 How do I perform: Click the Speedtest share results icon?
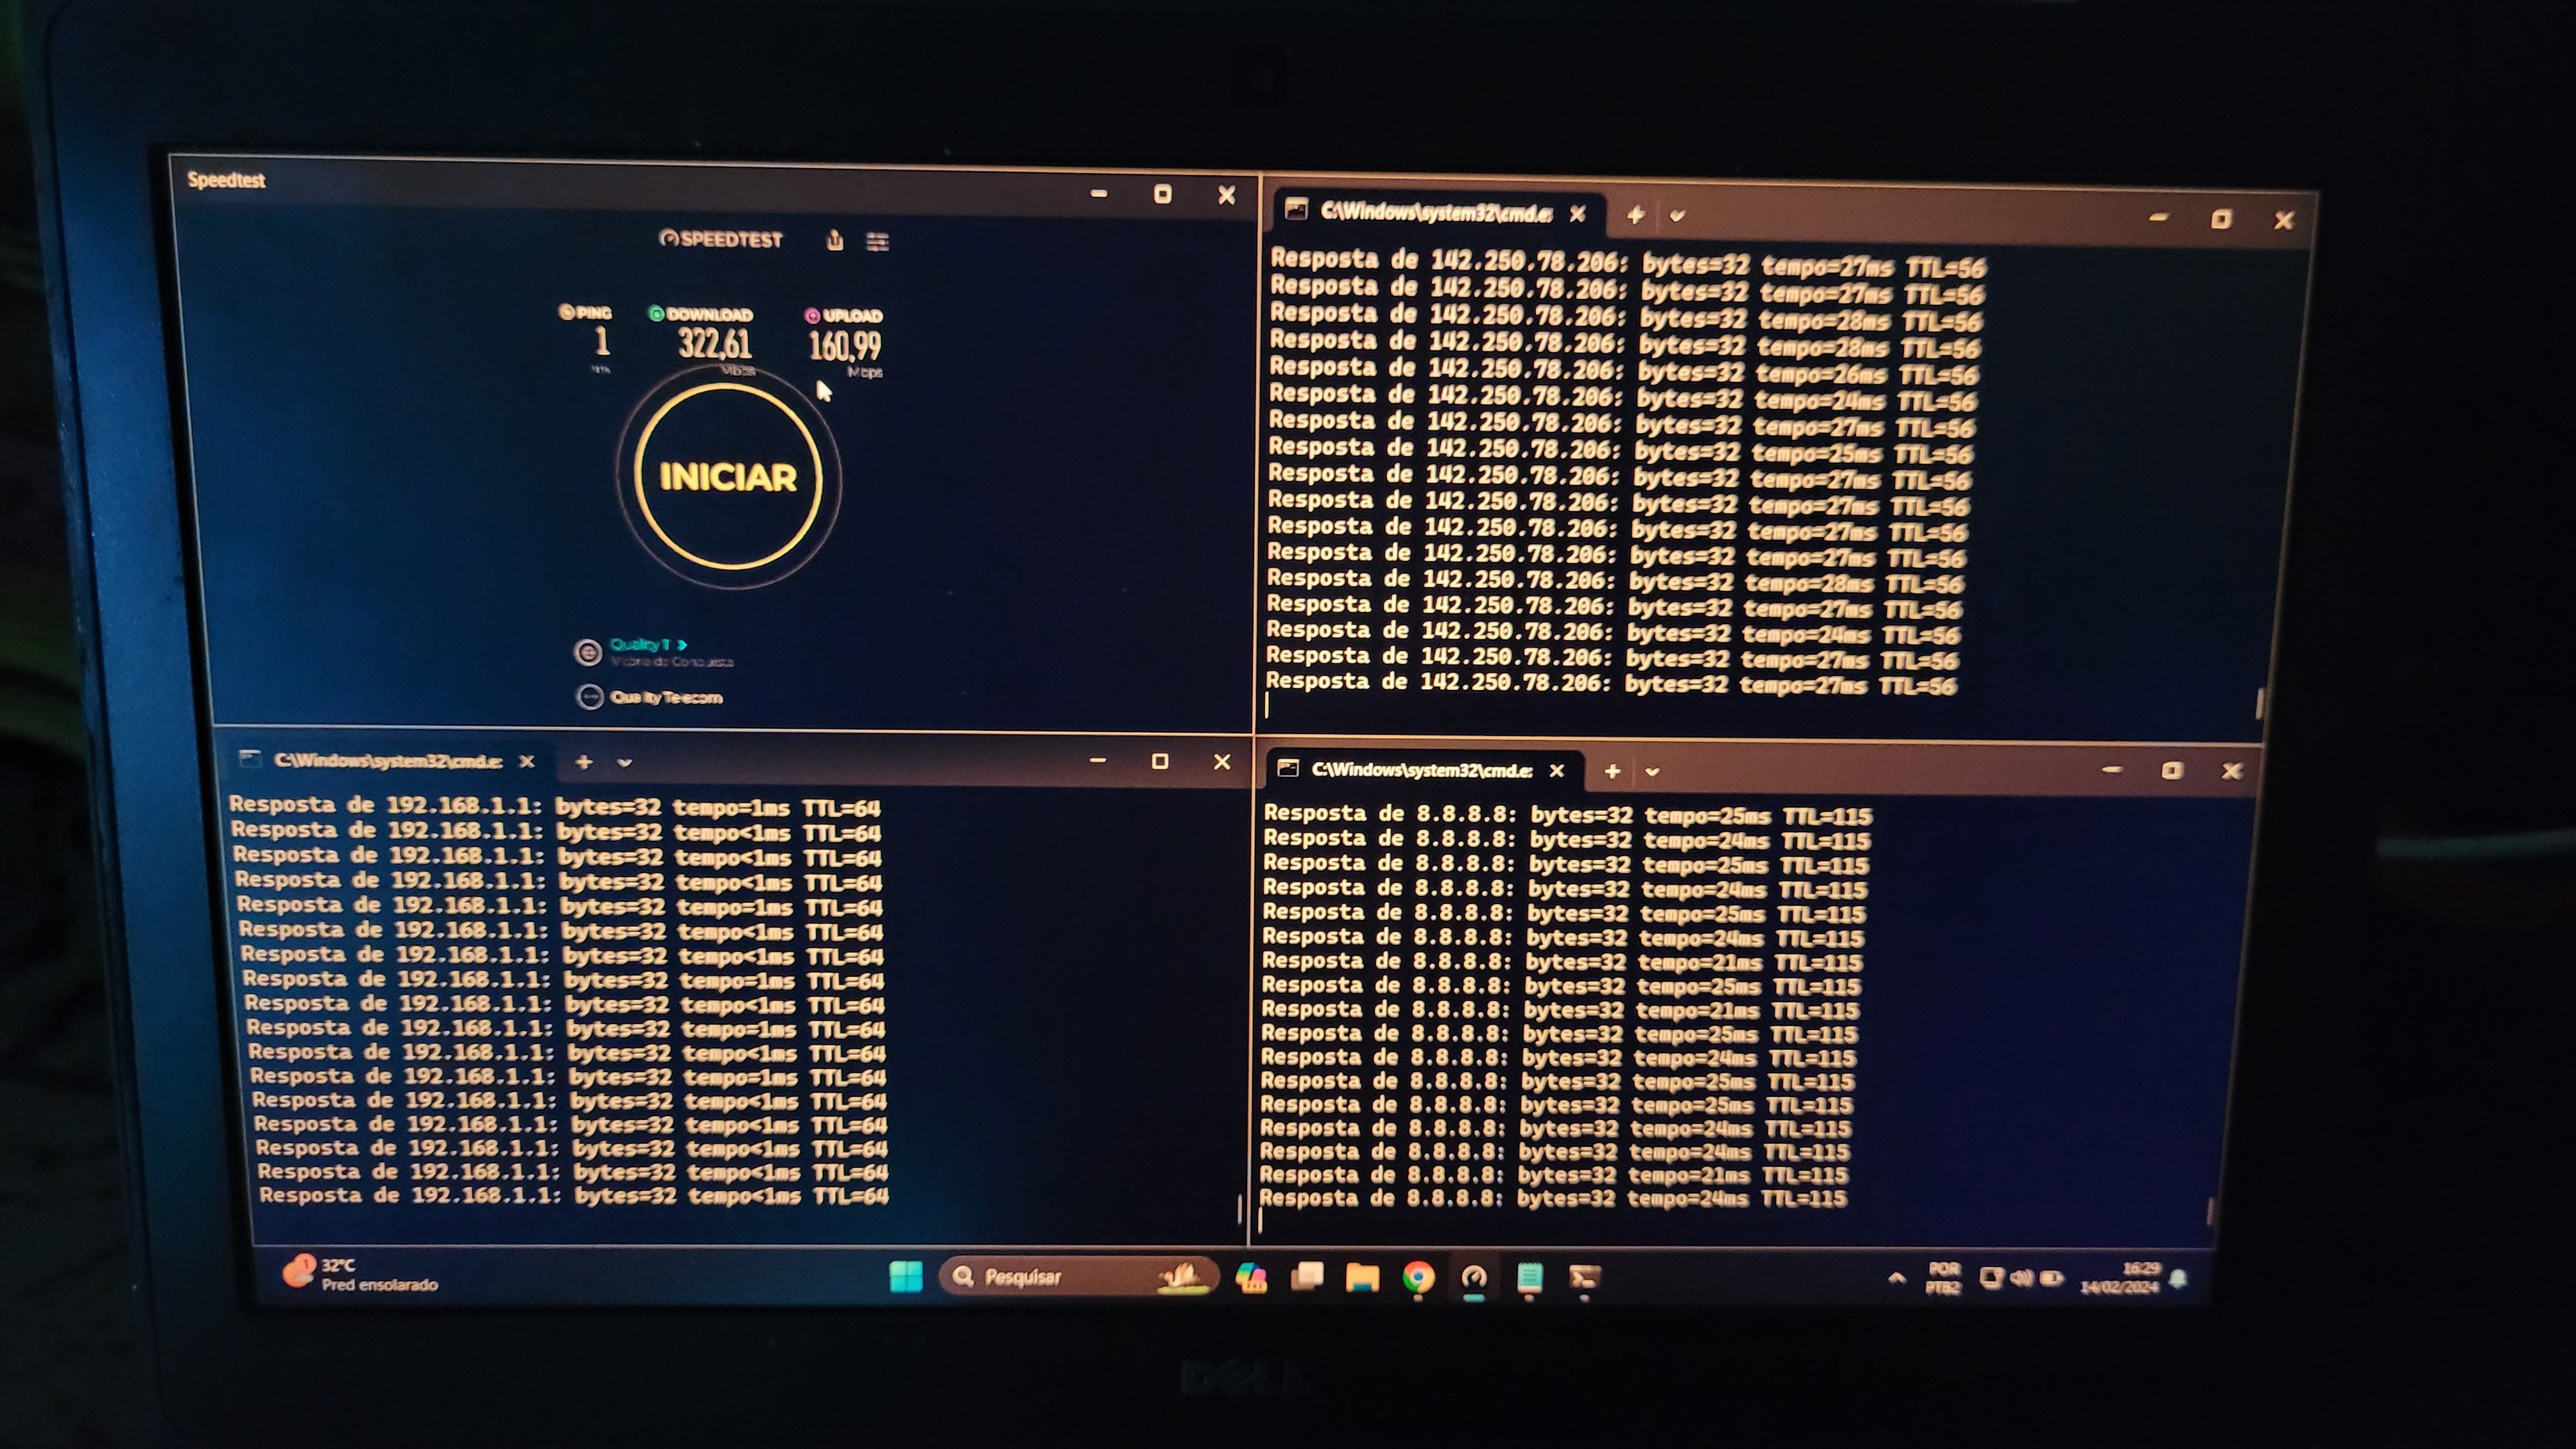(x=835, y=240)
